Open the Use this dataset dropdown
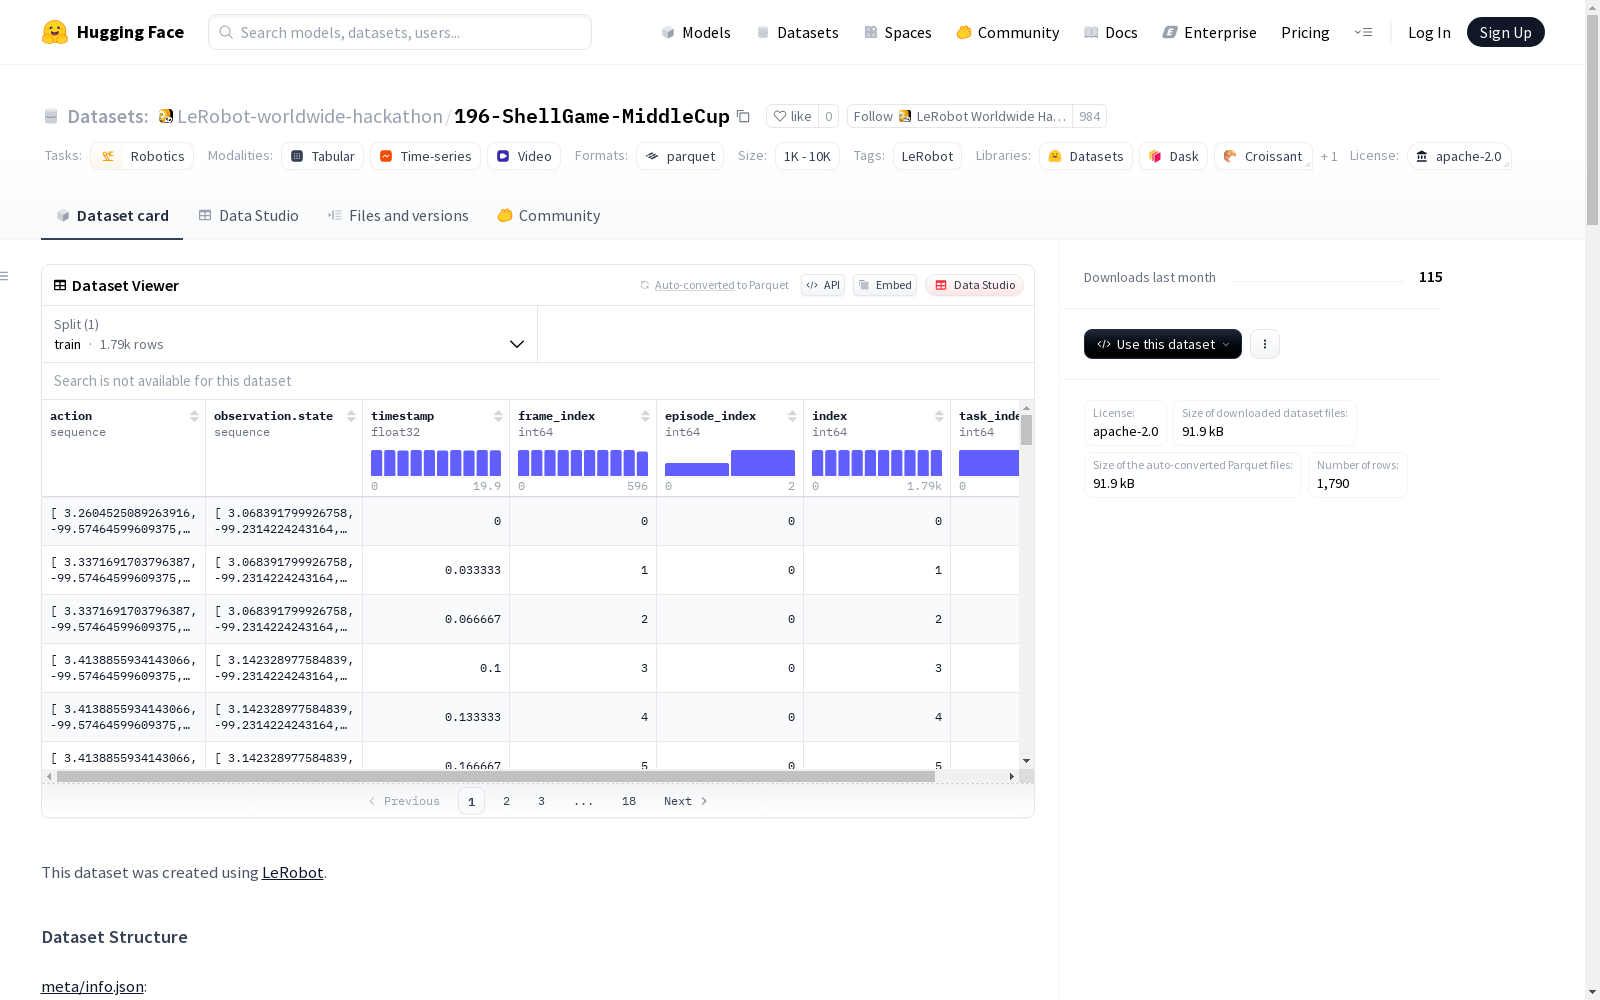This screenshot has width=1600, height=1000. pos(1163,344)
